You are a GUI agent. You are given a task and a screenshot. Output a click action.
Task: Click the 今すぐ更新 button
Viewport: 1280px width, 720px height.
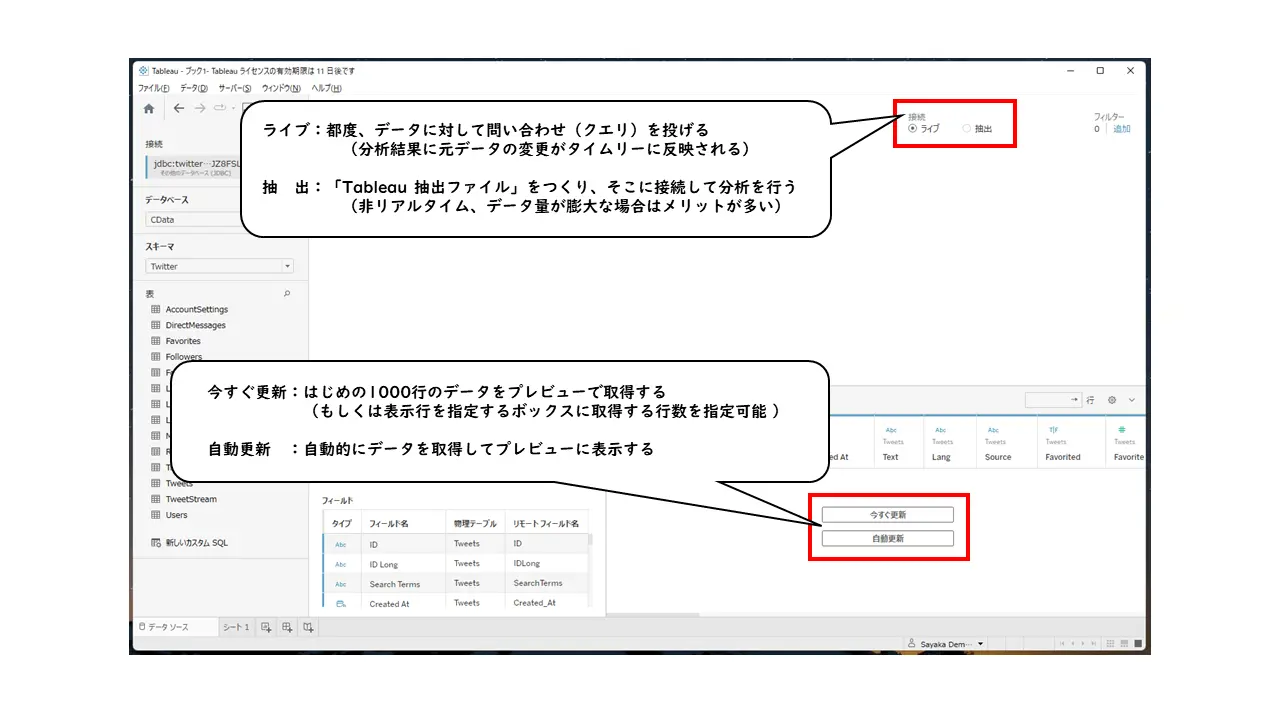pyautogui.click(x=887, y=514)
